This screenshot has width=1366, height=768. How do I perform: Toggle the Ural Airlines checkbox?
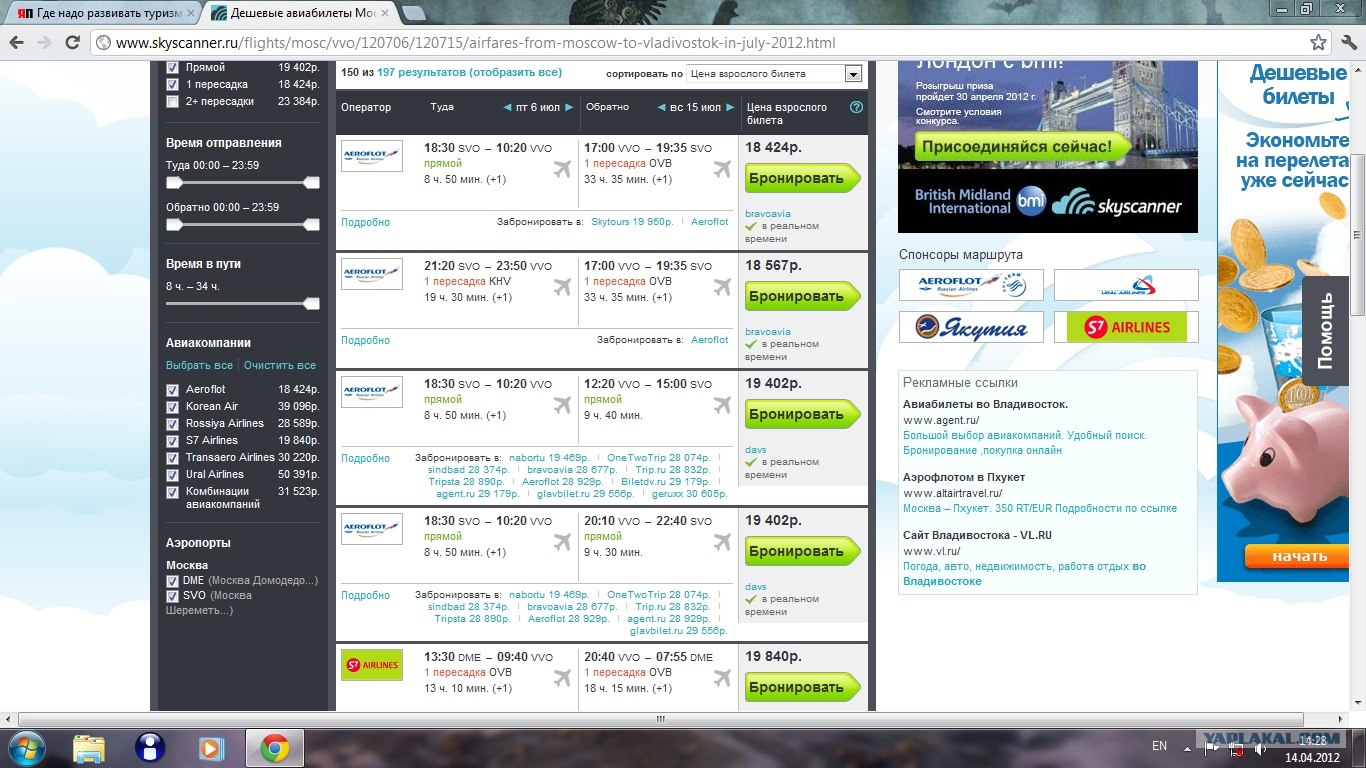(172, 474)
